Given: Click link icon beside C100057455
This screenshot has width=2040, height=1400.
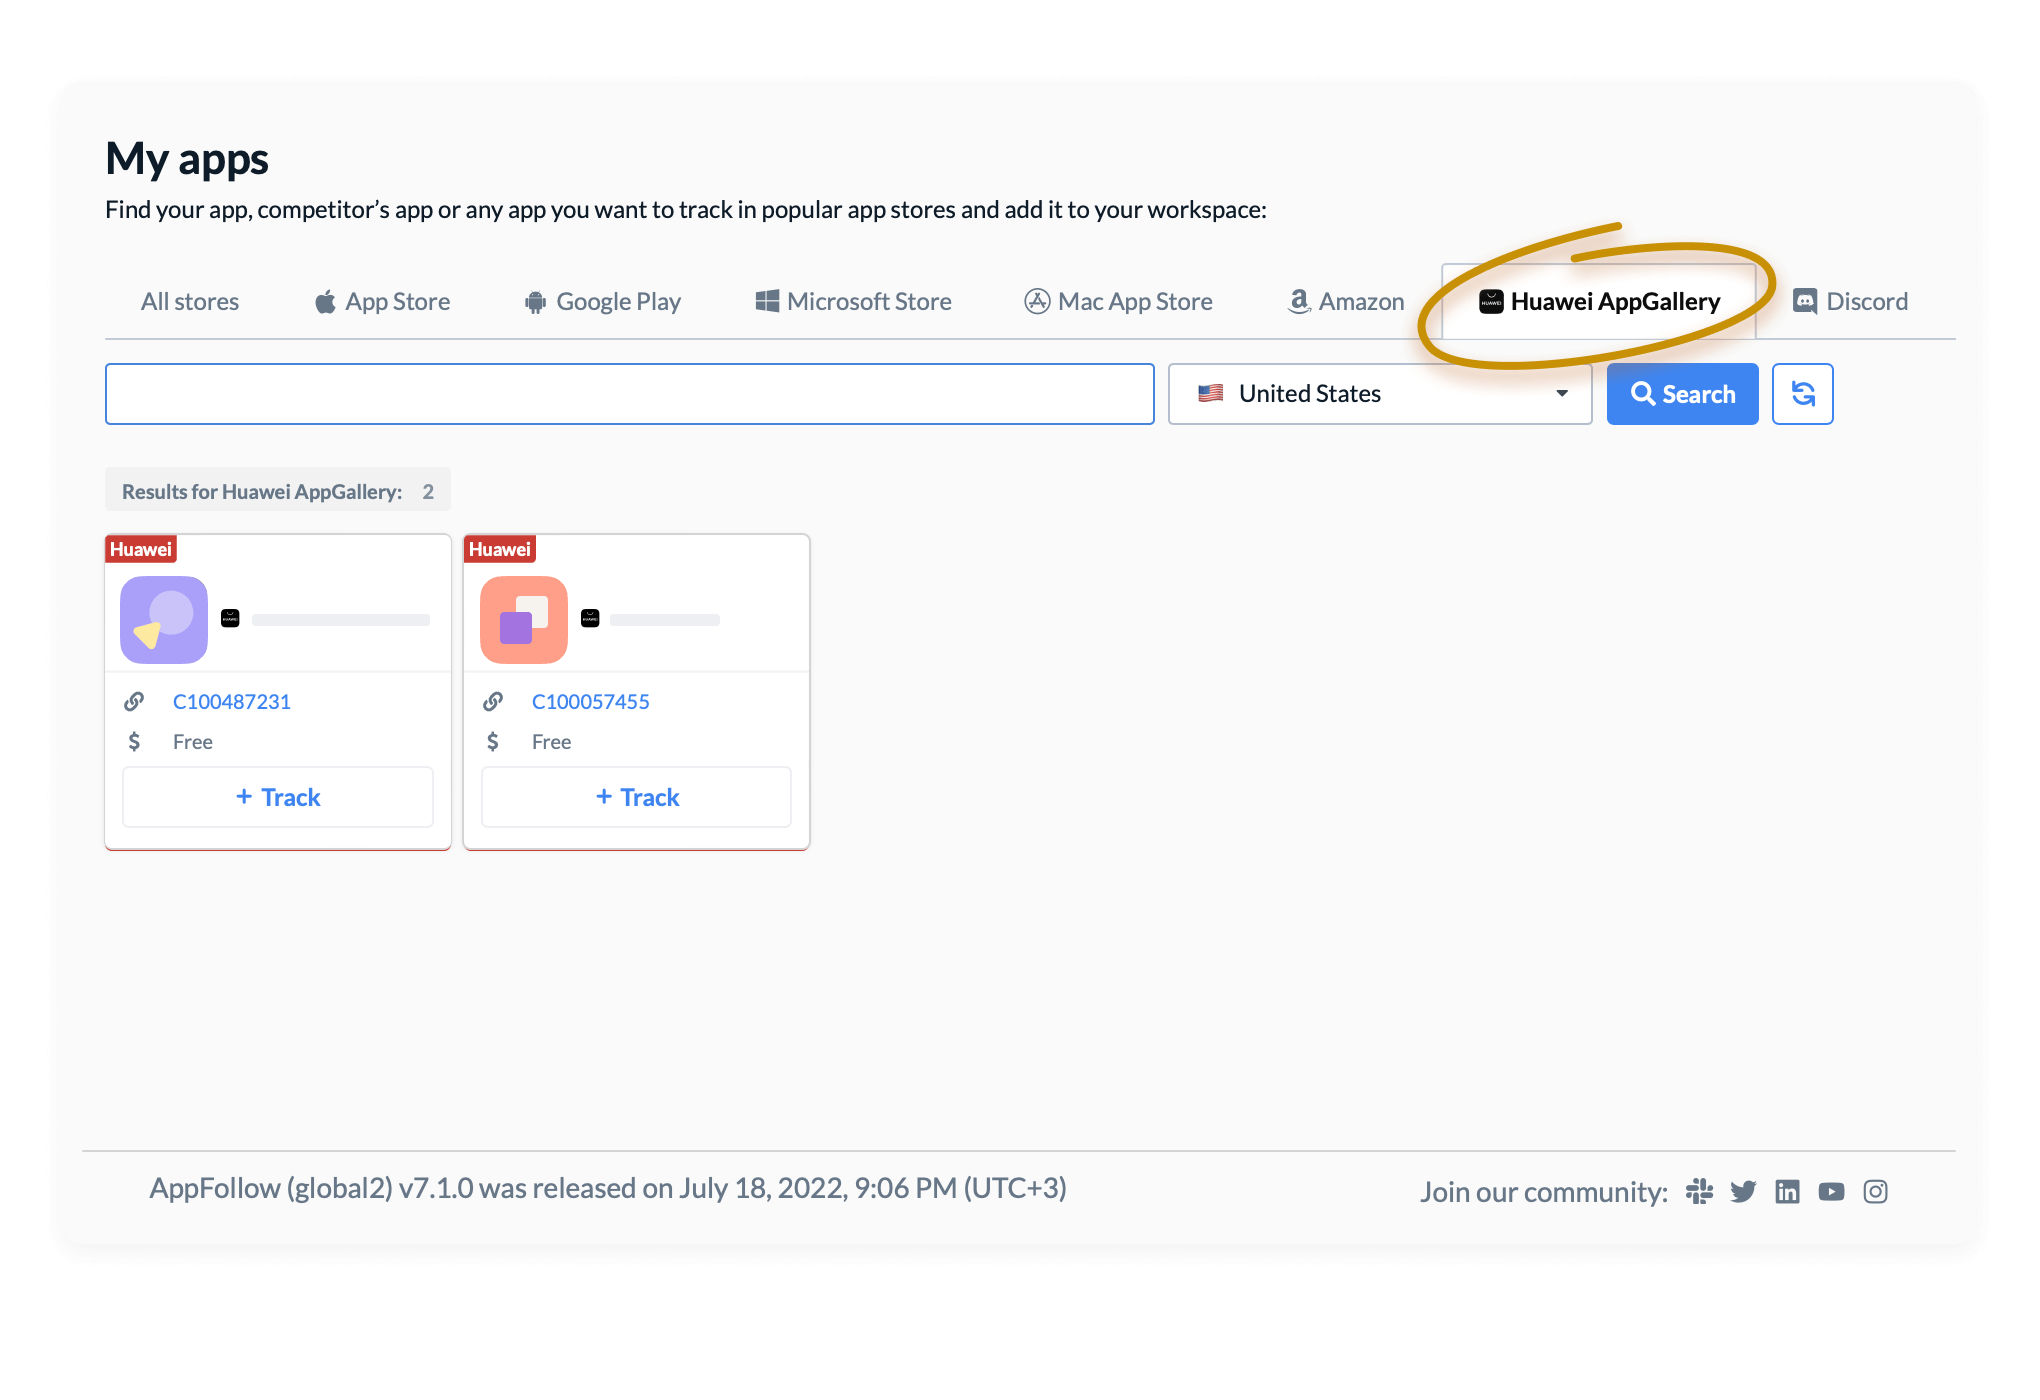Looking at the screenshot, I should pos(493,702).
